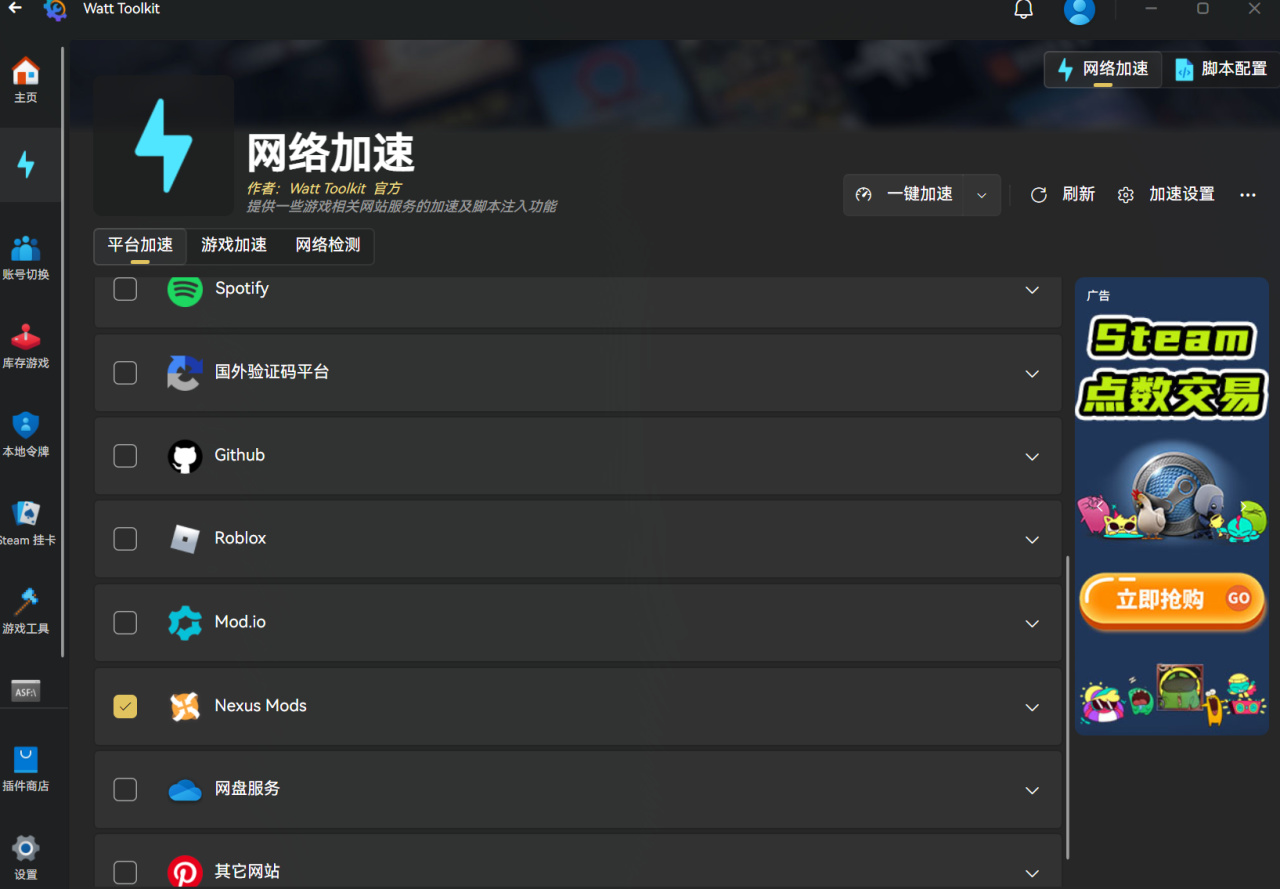The height and width of the screenshot is (889, 1280).
Task: Click the Github octocat icon
Action: coord(185,456)
